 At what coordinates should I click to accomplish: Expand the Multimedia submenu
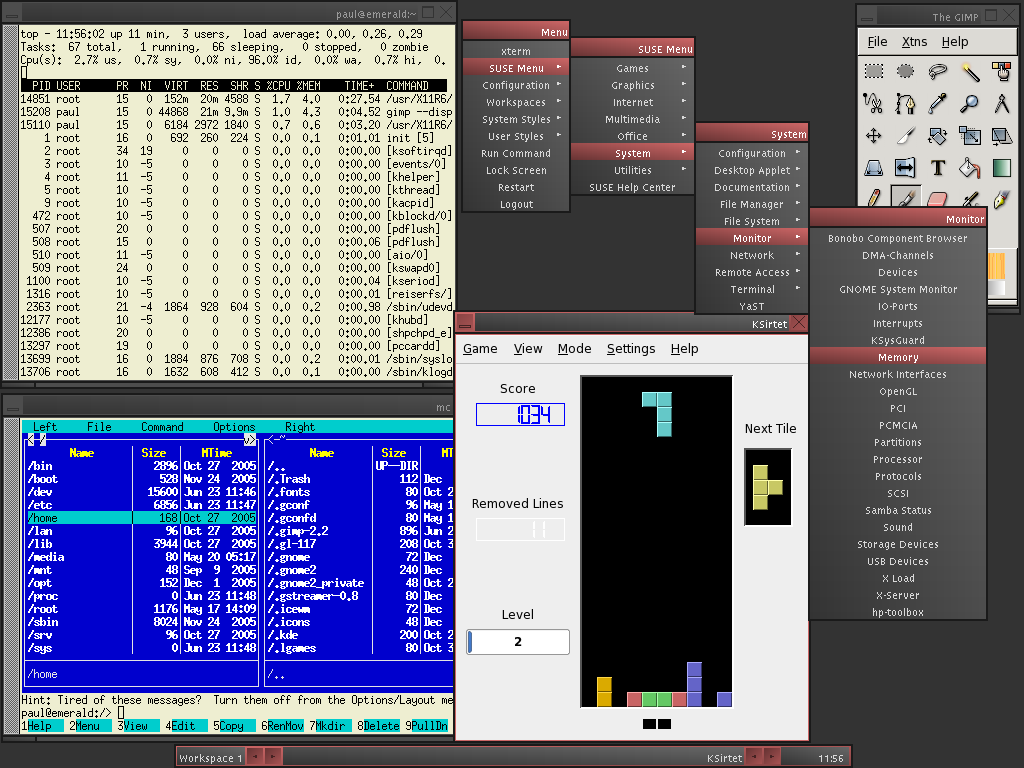tap(632, 119)
